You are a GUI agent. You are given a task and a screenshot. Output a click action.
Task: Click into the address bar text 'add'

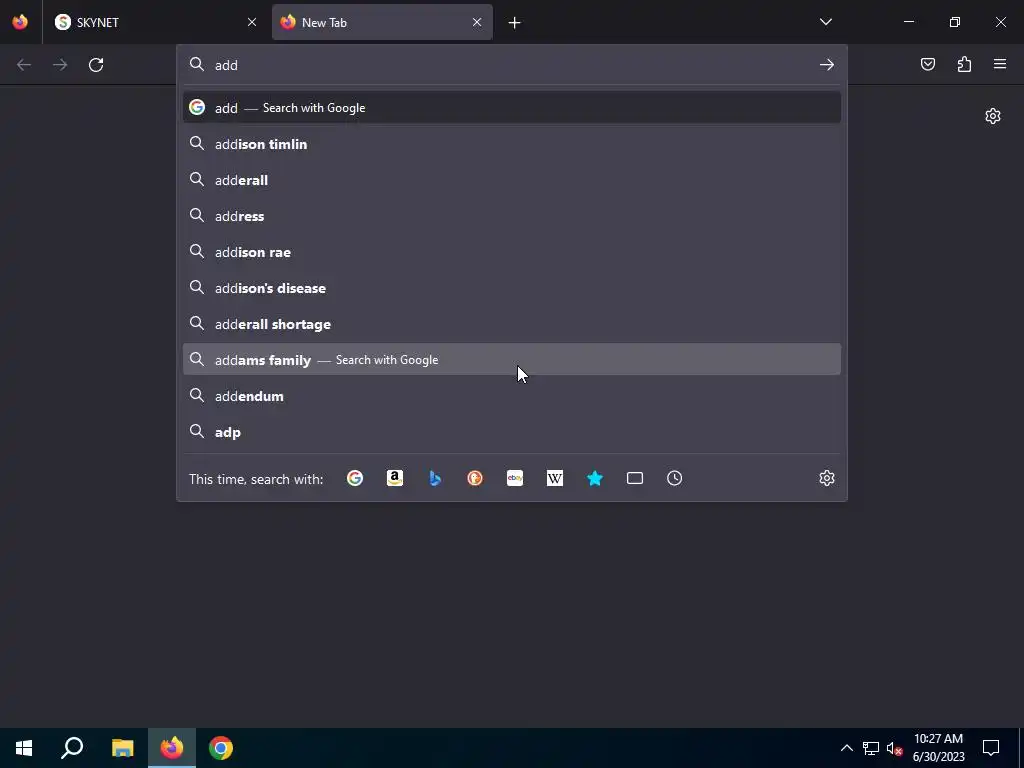coord(227,65)
